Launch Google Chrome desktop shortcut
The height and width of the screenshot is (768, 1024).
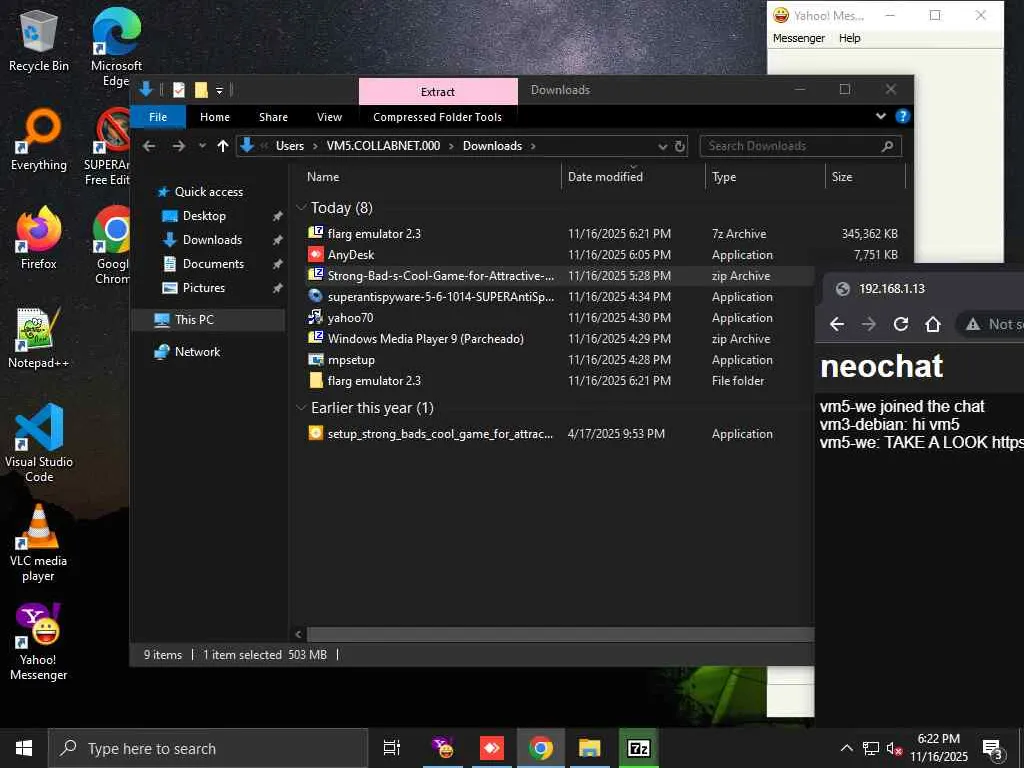tap(112, 246)
